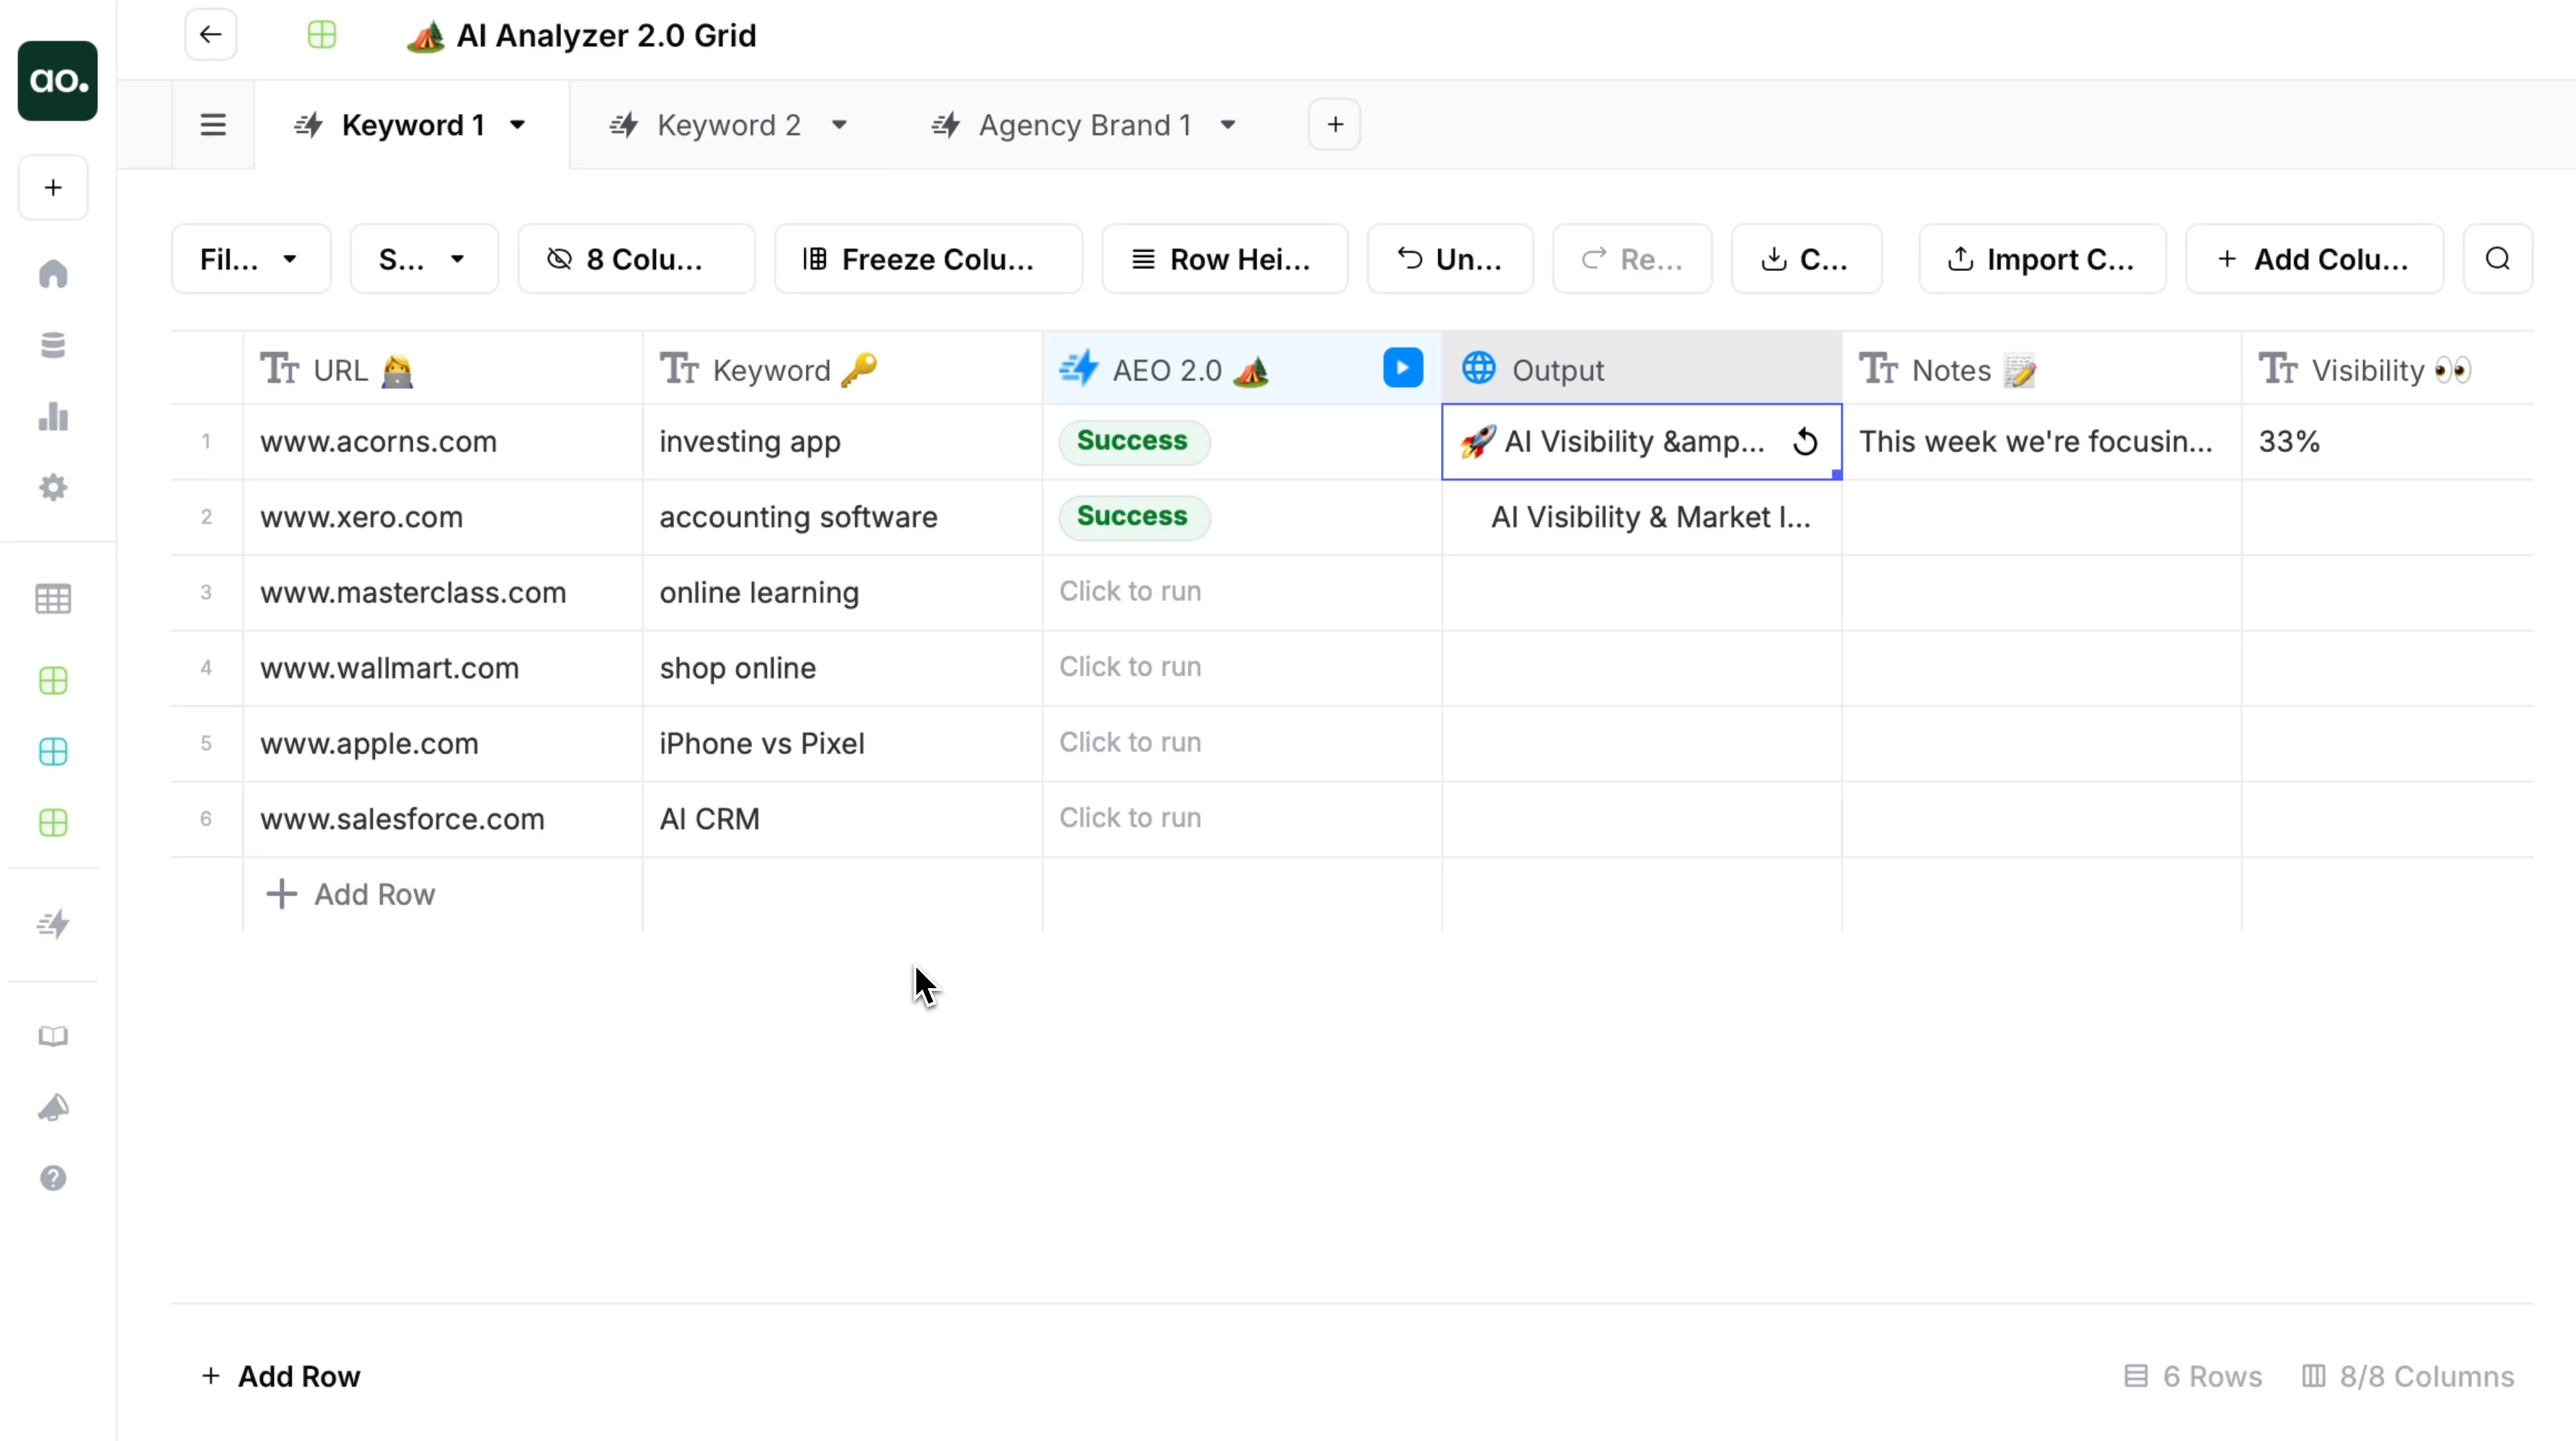Open the Freeze Columns option

coord(927,259)
